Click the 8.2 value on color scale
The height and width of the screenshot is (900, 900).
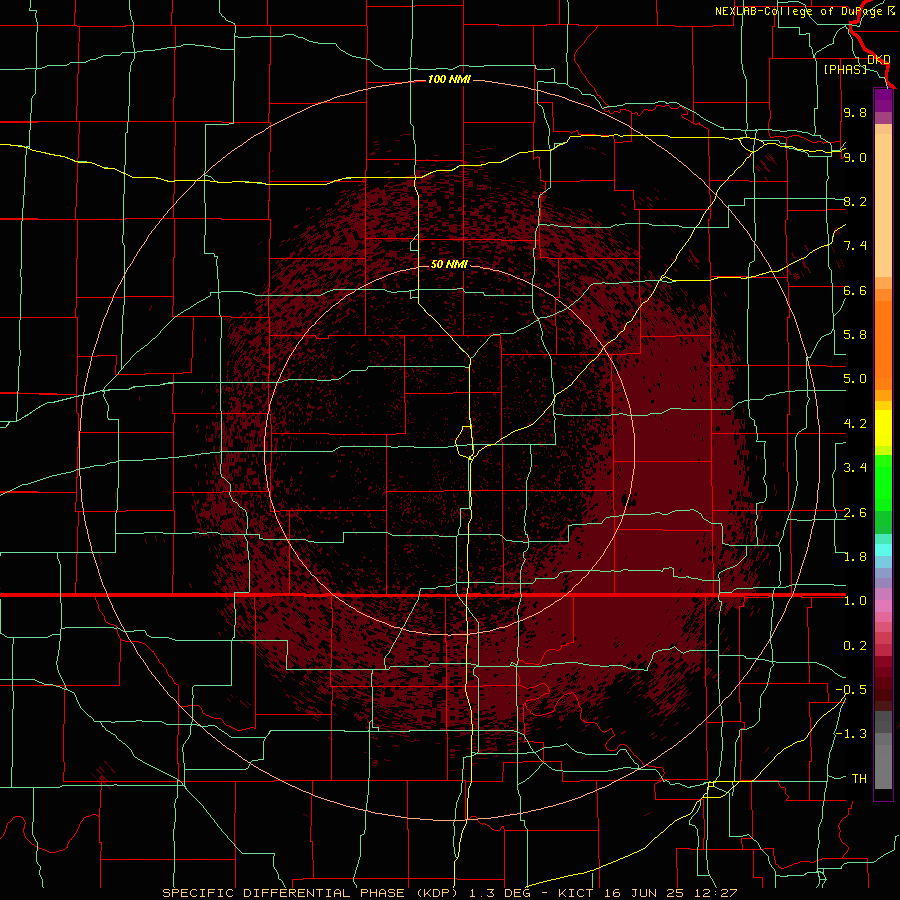(x=855, y=201)
